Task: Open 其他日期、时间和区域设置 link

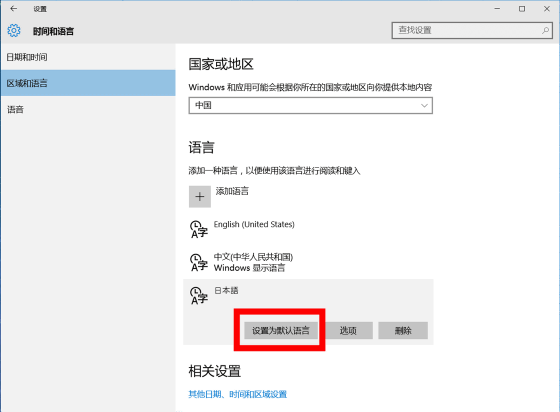Action: 238,394
